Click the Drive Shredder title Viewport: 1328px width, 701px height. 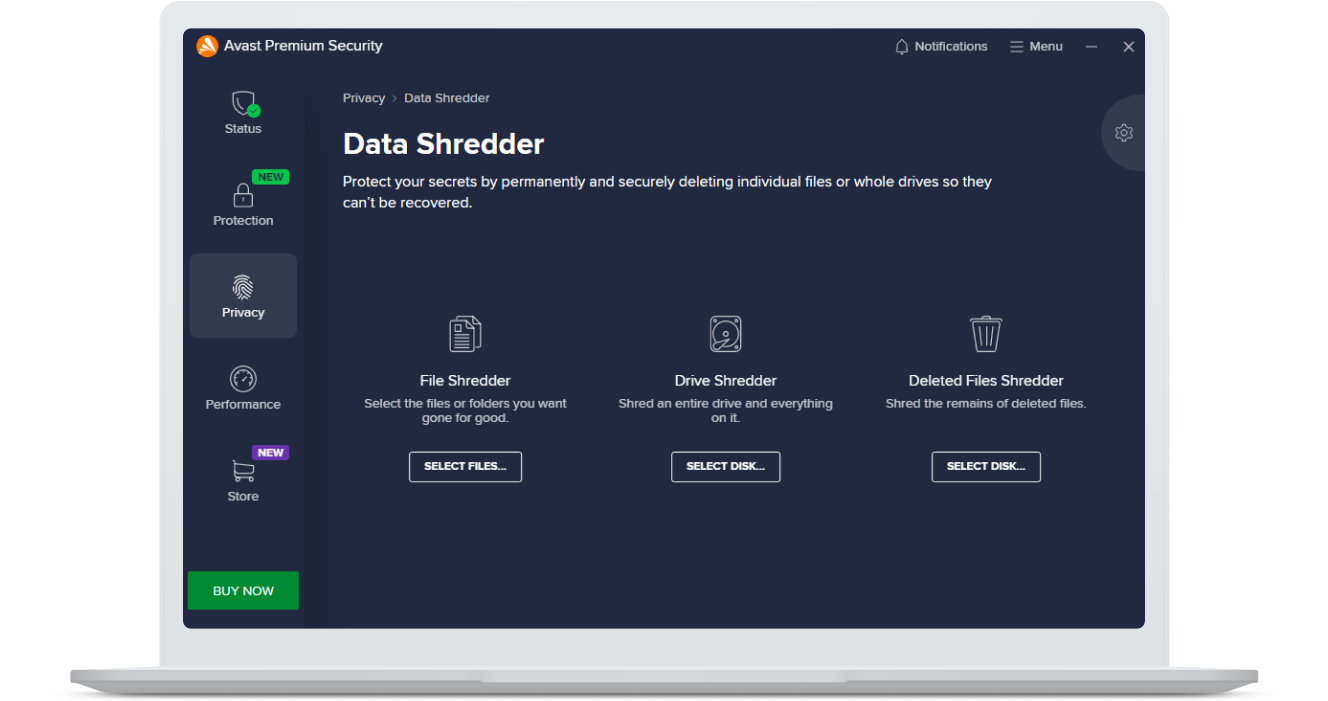(x=726, y=381)
